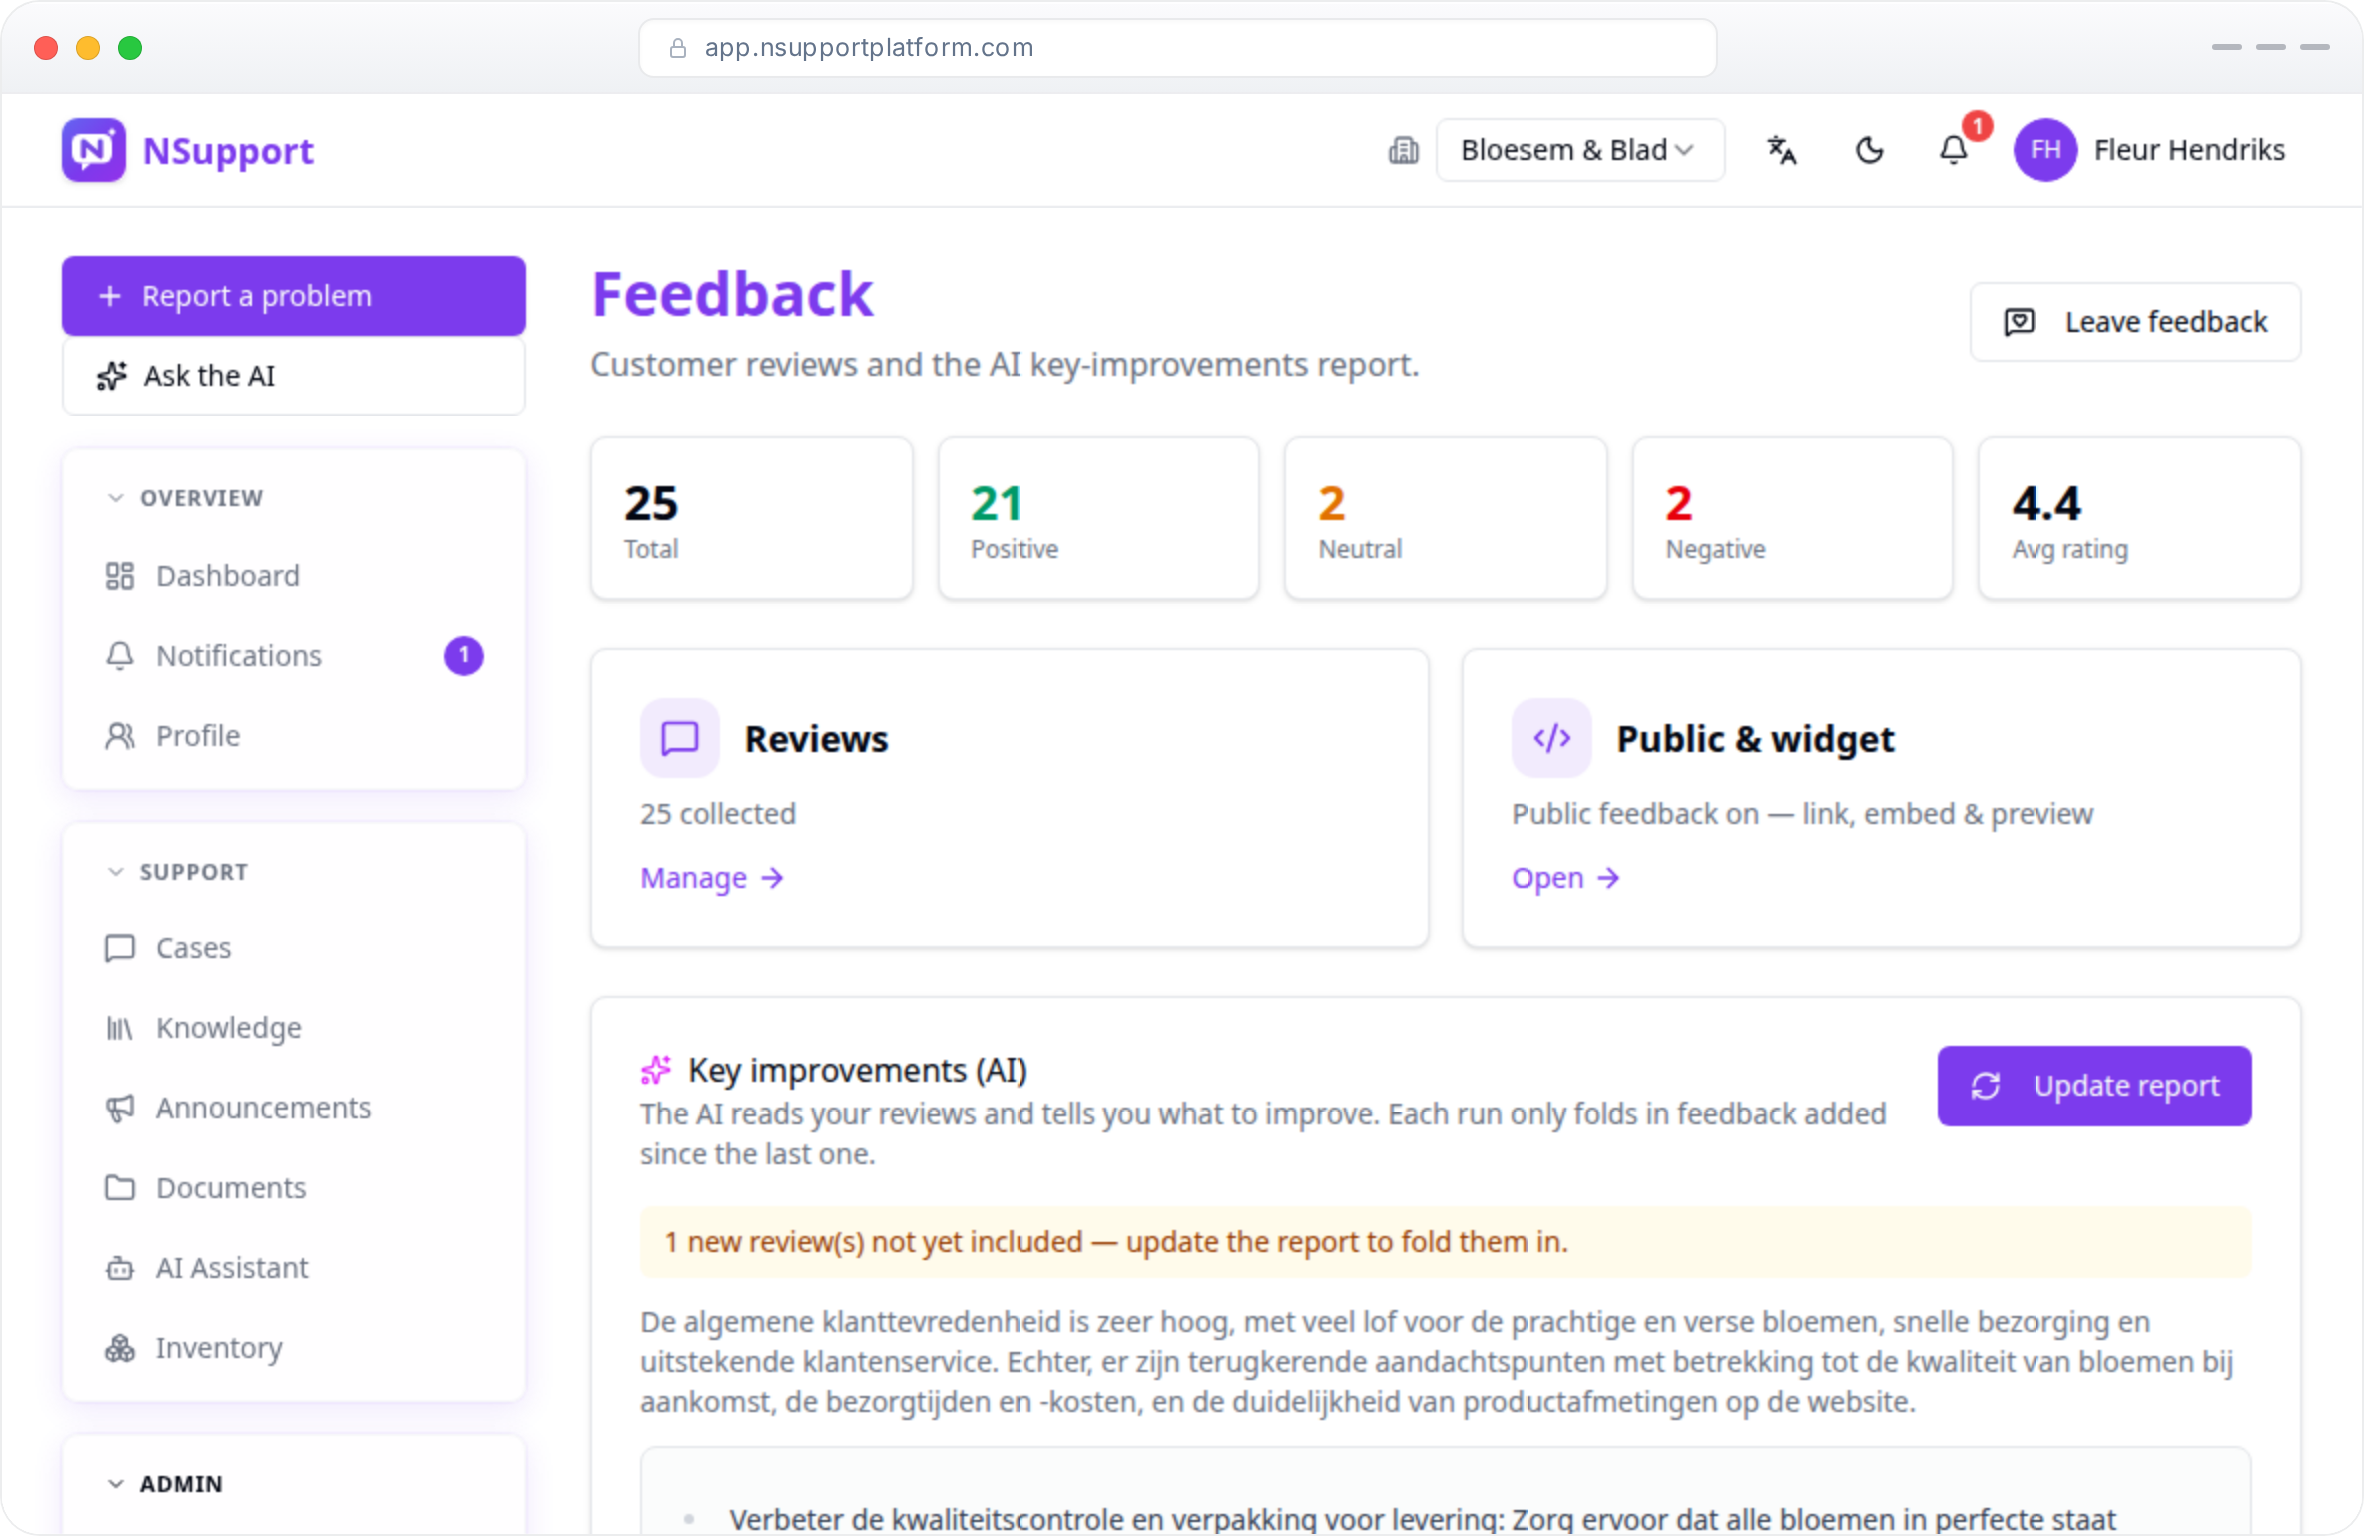Click the Public & widget code icon
This screenshot has height=1536, width=2364.
[1552, 738]
